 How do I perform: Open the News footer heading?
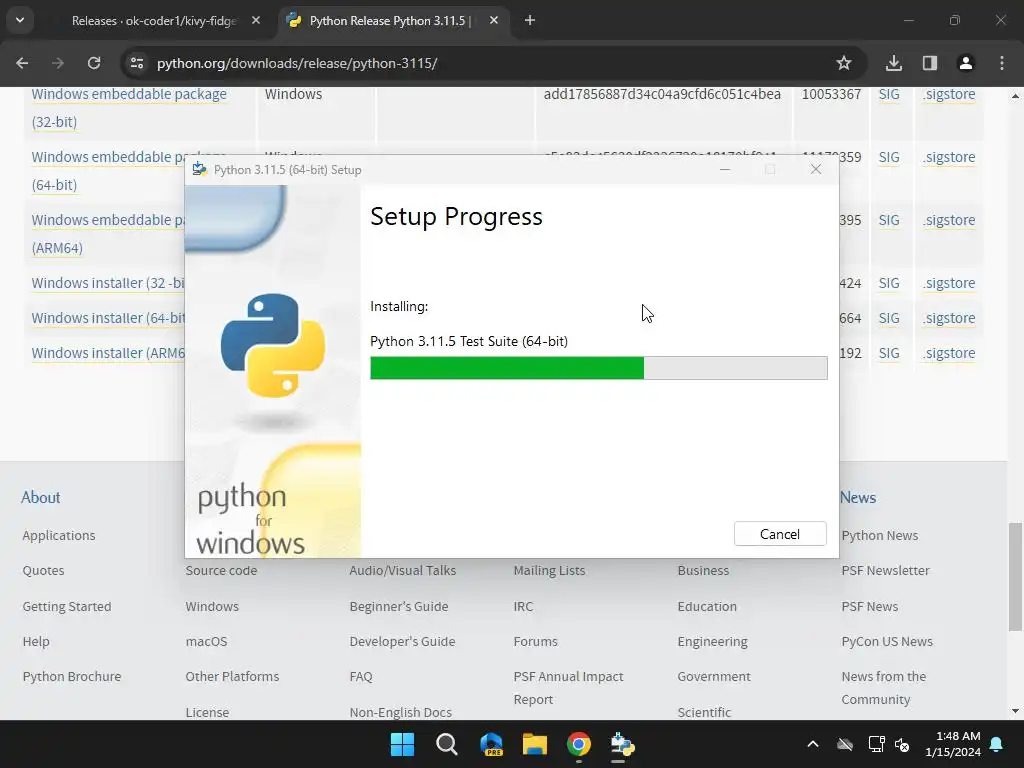click(857, 498)
